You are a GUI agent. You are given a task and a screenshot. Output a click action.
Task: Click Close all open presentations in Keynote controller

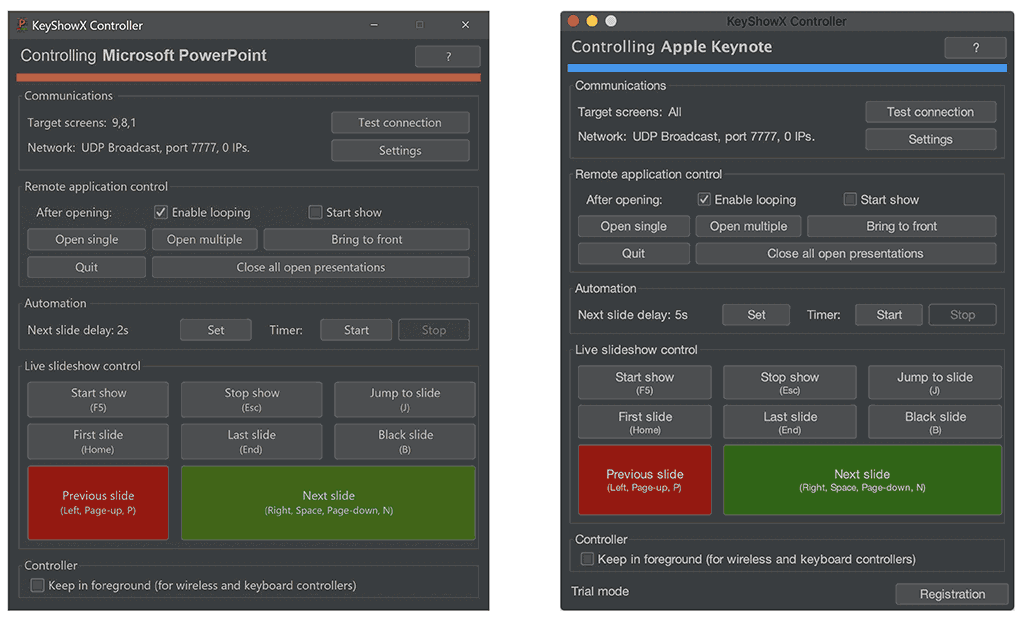pyautogui.click(x=845, y=254)
